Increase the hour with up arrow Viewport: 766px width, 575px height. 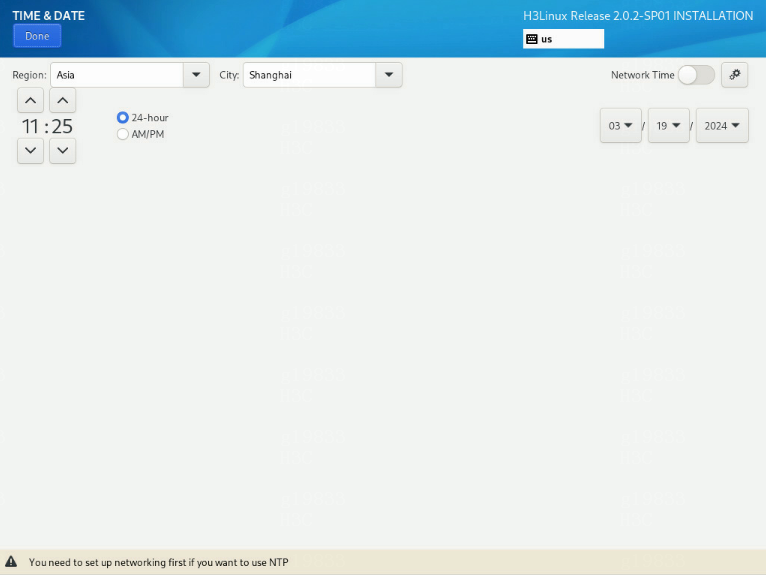(30, 101)
